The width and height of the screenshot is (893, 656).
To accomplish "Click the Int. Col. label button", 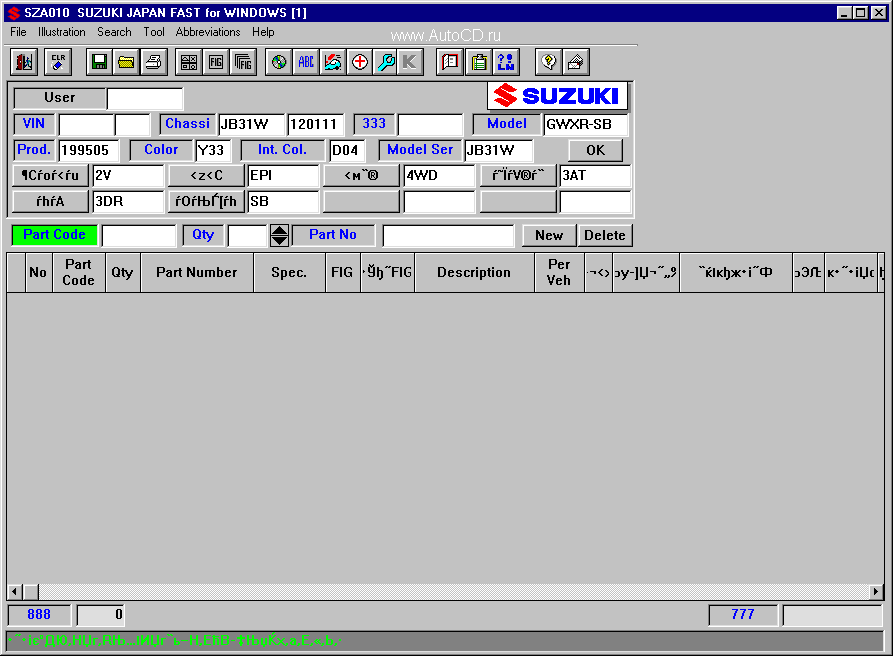I will (x=282, y=150).
